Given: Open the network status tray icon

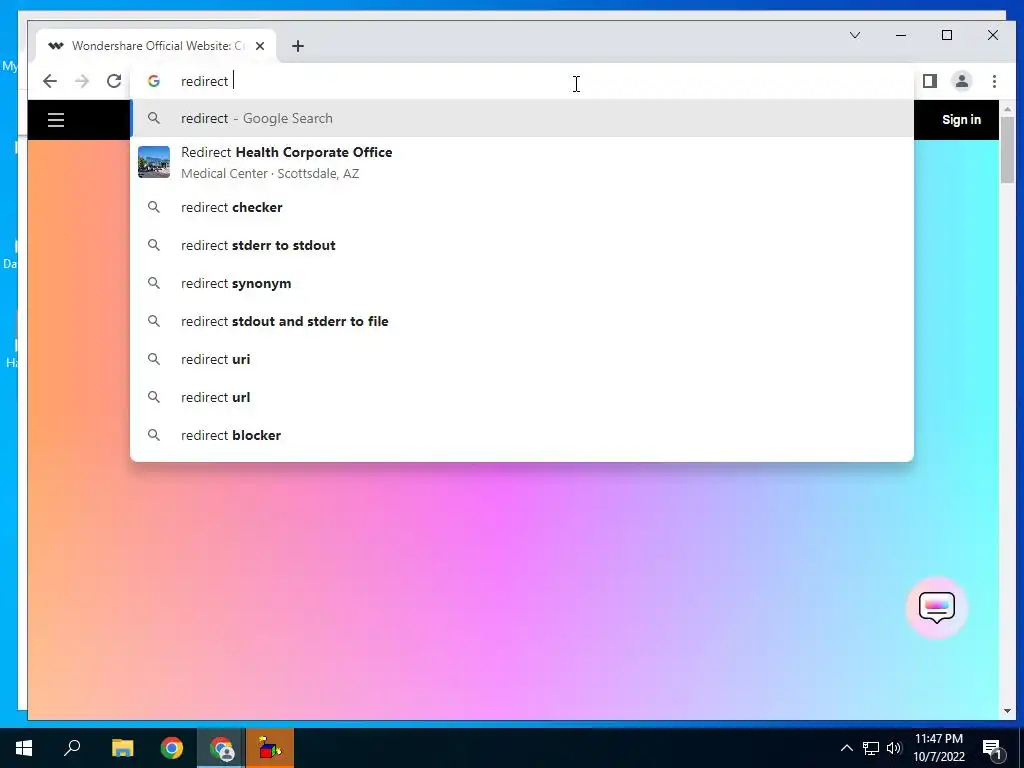Looking at the screenshot, I should coord(871,748).
